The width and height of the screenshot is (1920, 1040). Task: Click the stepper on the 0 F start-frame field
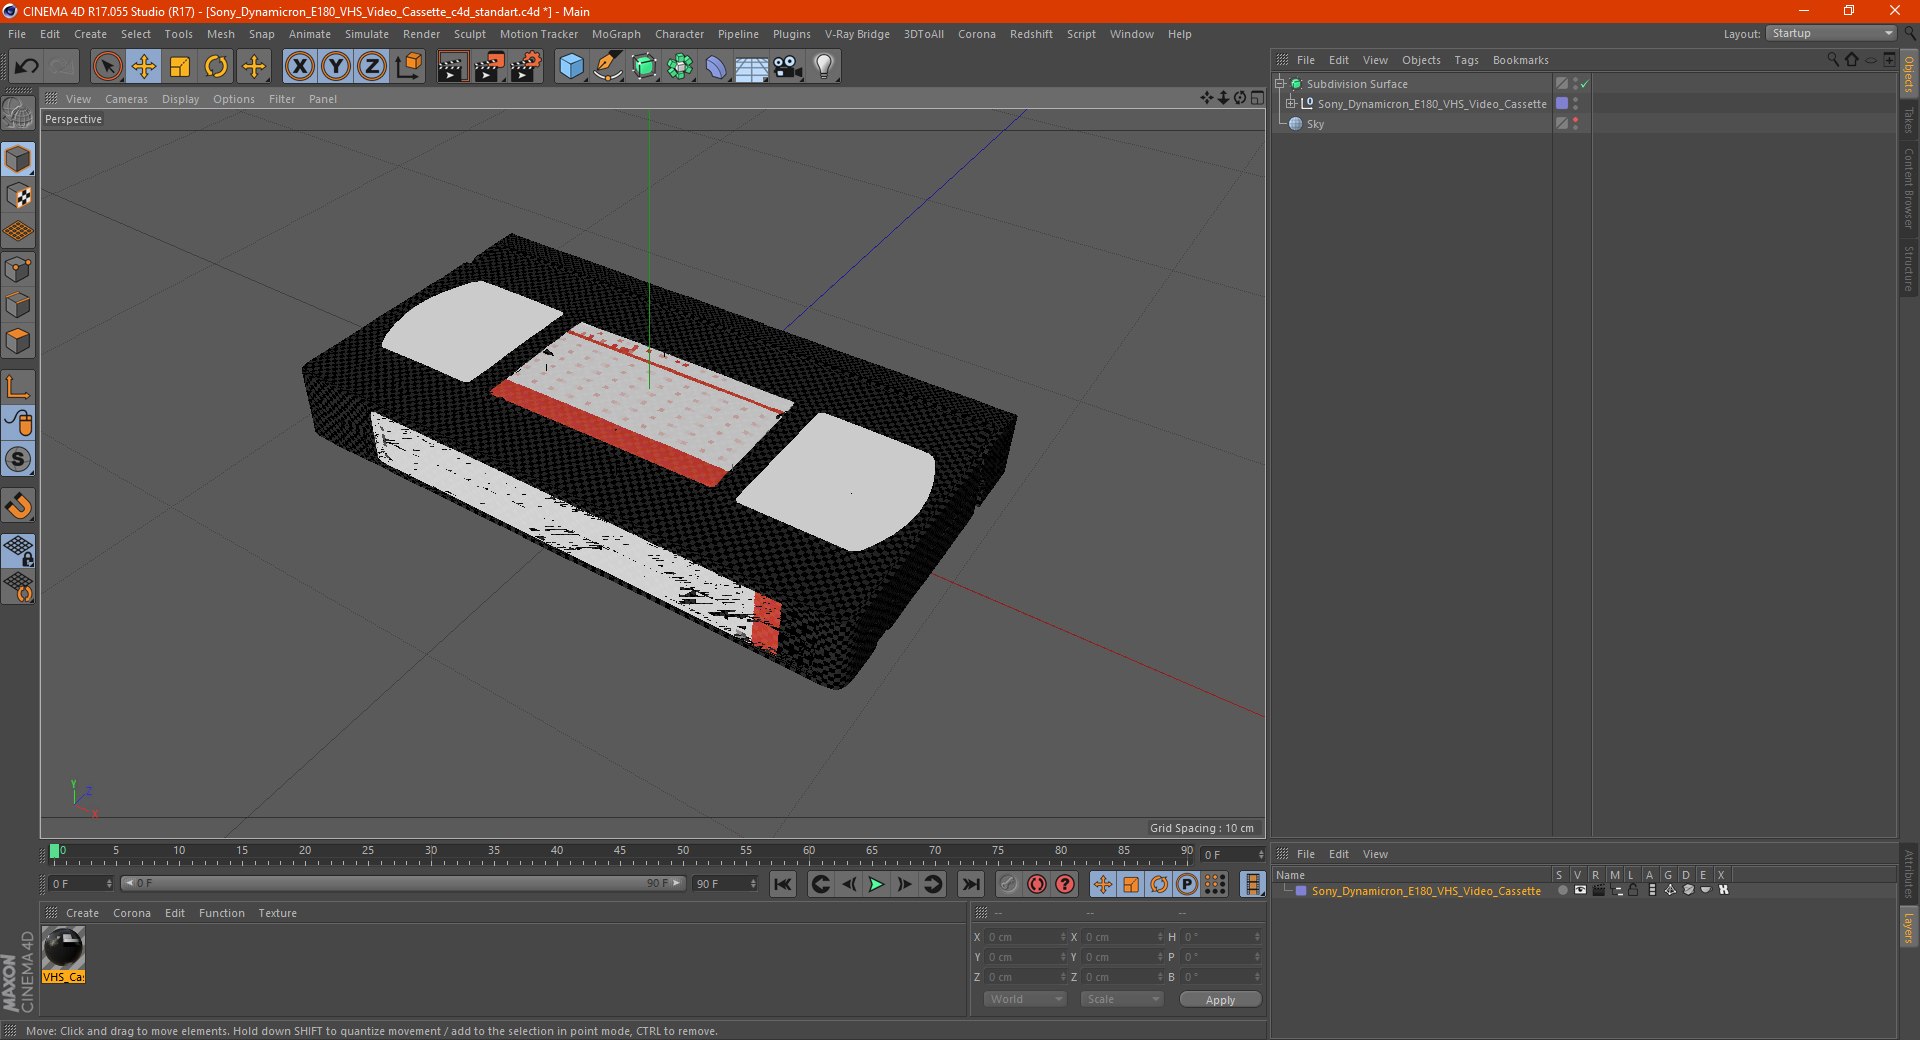[109, 884]
